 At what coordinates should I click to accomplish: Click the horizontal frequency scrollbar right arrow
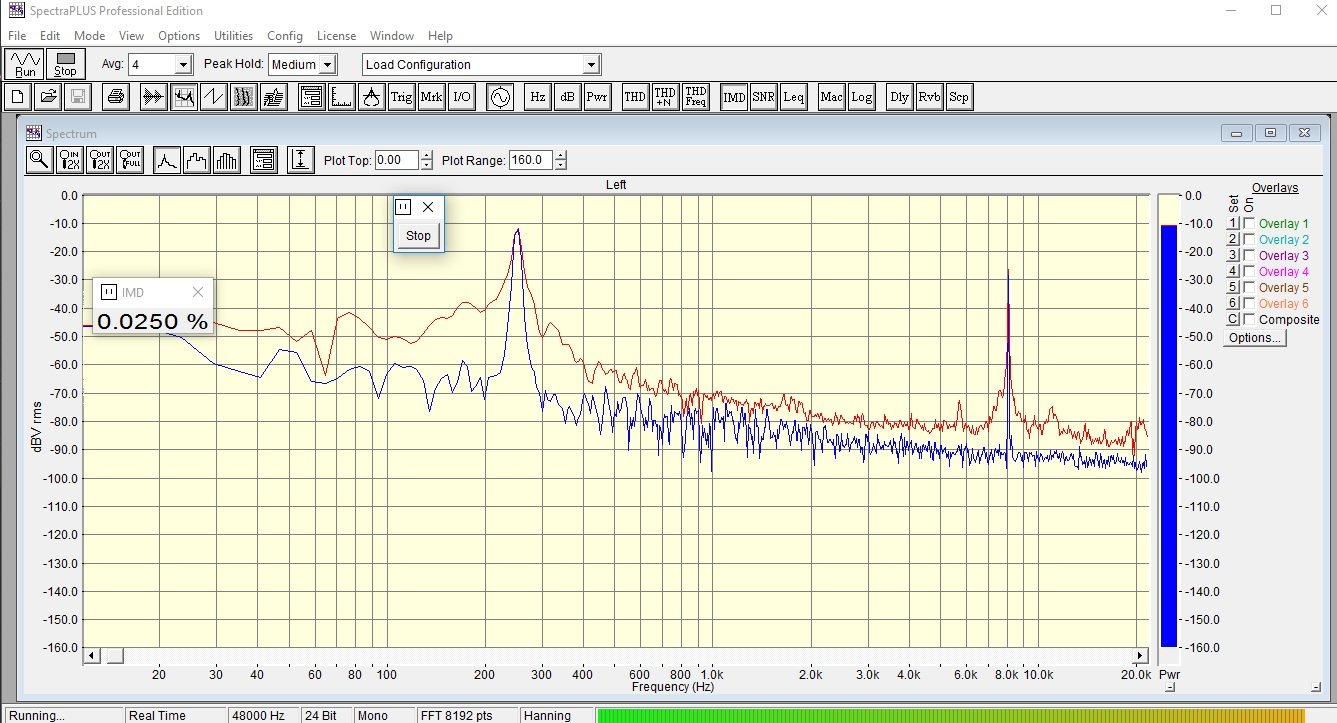pos(1140,656)
